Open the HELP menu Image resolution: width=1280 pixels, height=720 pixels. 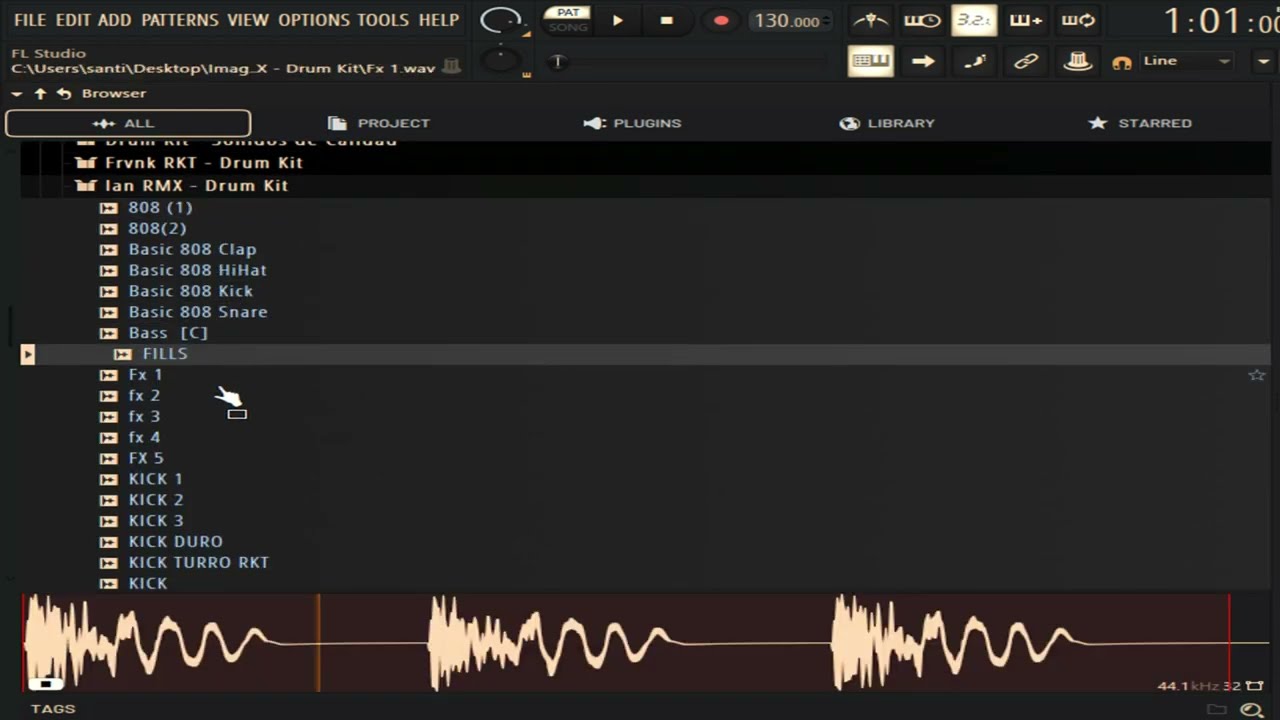coord(438,20)
